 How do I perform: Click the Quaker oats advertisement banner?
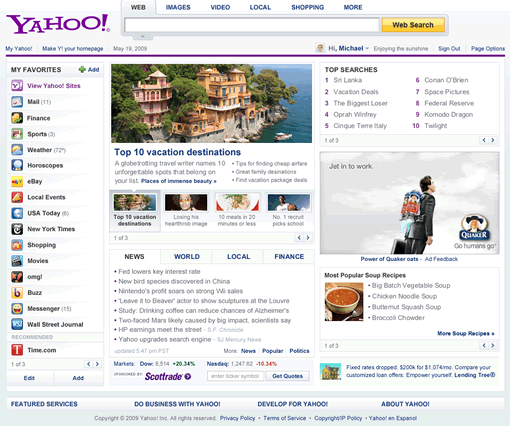pos(409,203)
